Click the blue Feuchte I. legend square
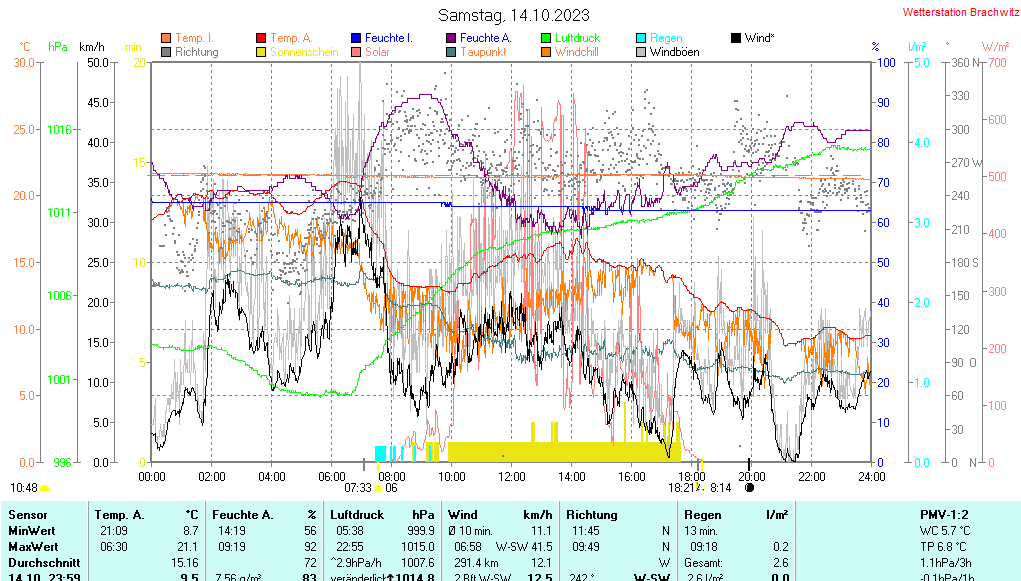The image size is (1021, 581). click(356, 38)
